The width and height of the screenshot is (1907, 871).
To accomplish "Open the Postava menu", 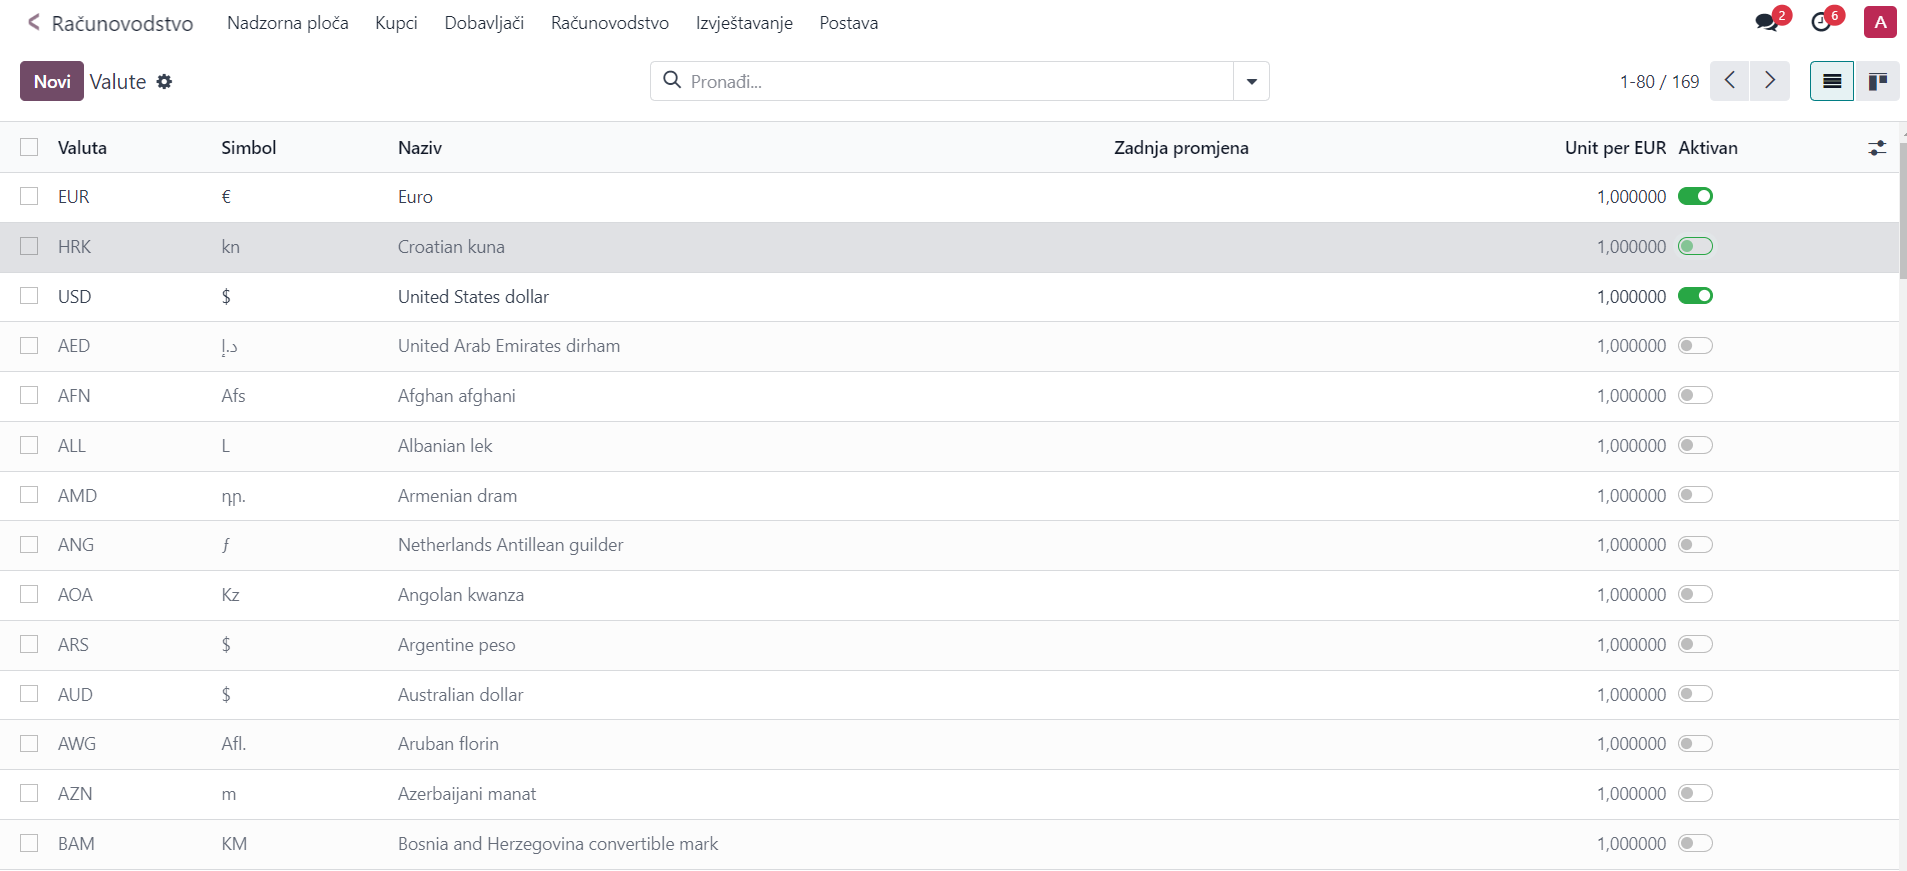I will pos(848,23).
